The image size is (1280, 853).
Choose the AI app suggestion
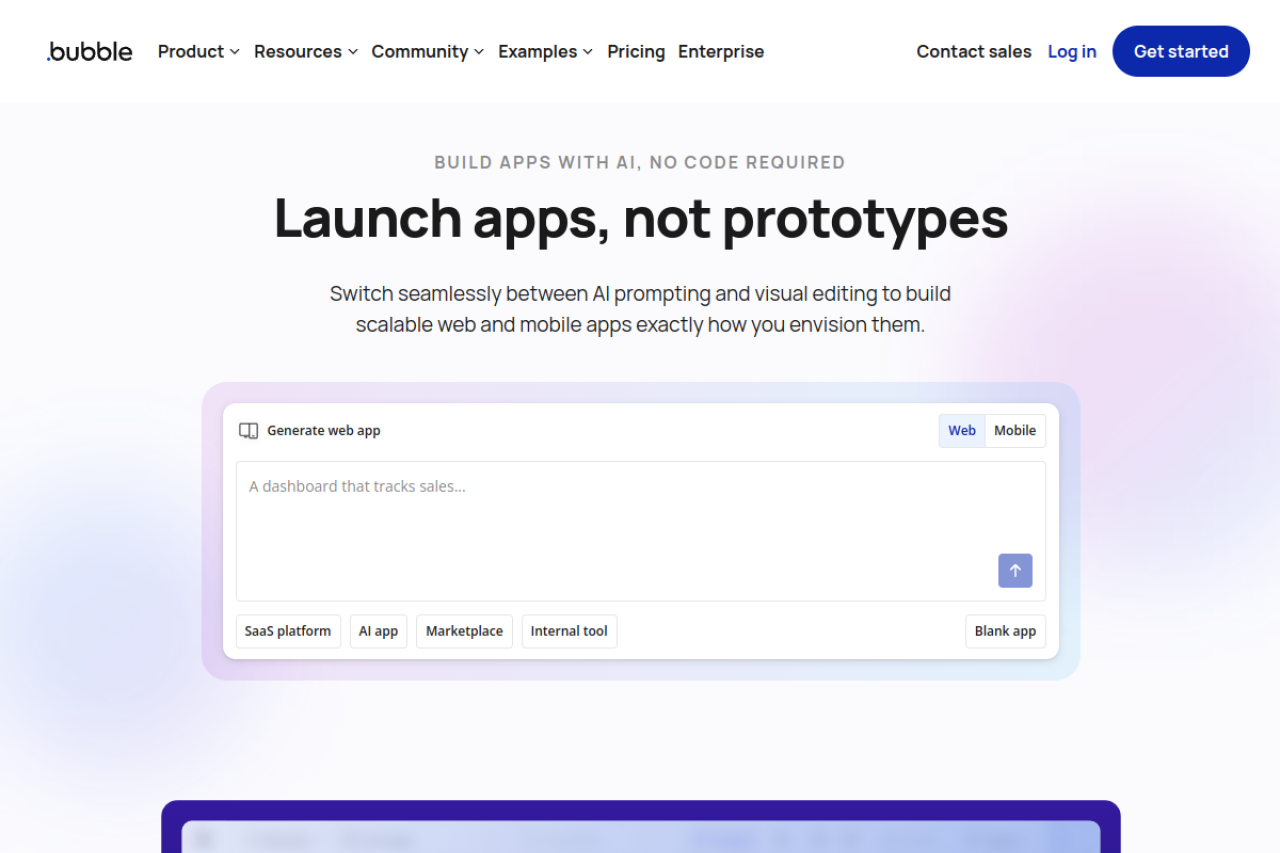click(378, 631)
